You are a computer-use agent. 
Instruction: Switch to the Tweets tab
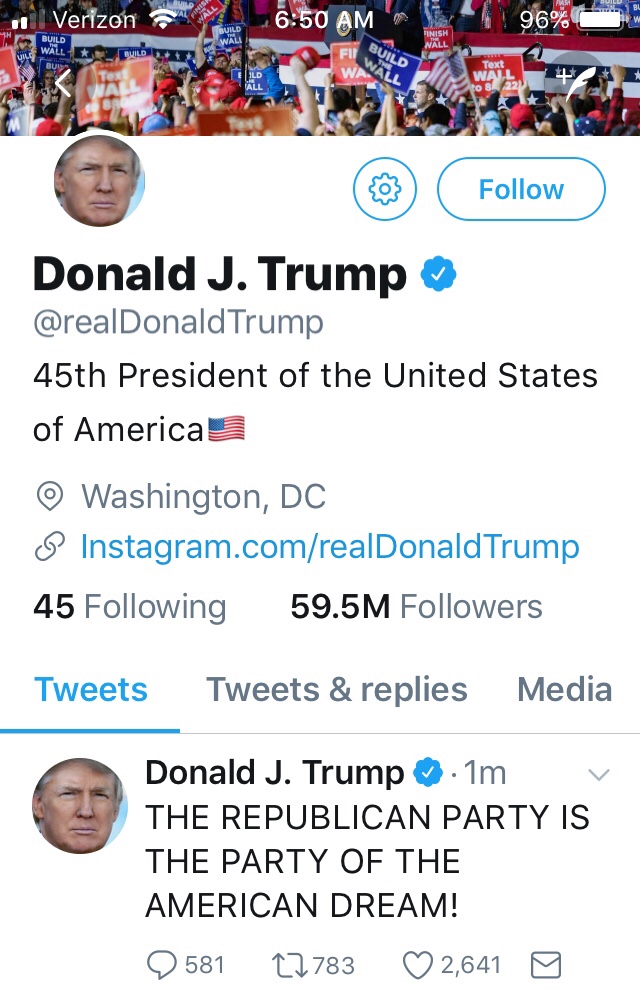(x=90, y=690)
